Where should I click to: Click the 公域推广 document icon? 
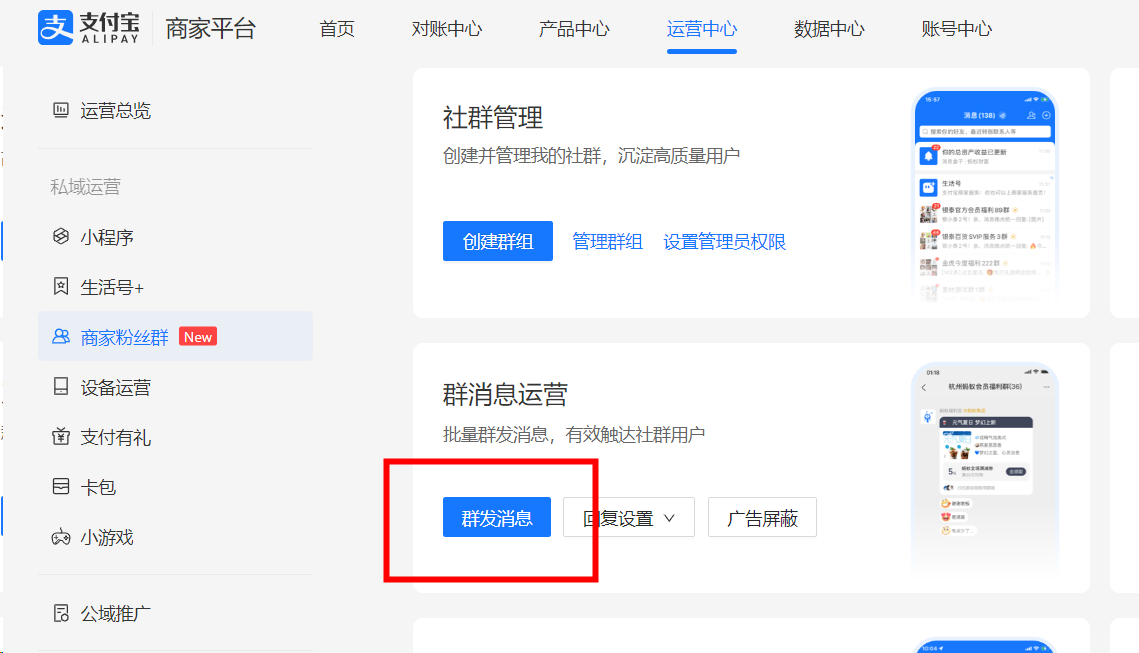[61, 613]
